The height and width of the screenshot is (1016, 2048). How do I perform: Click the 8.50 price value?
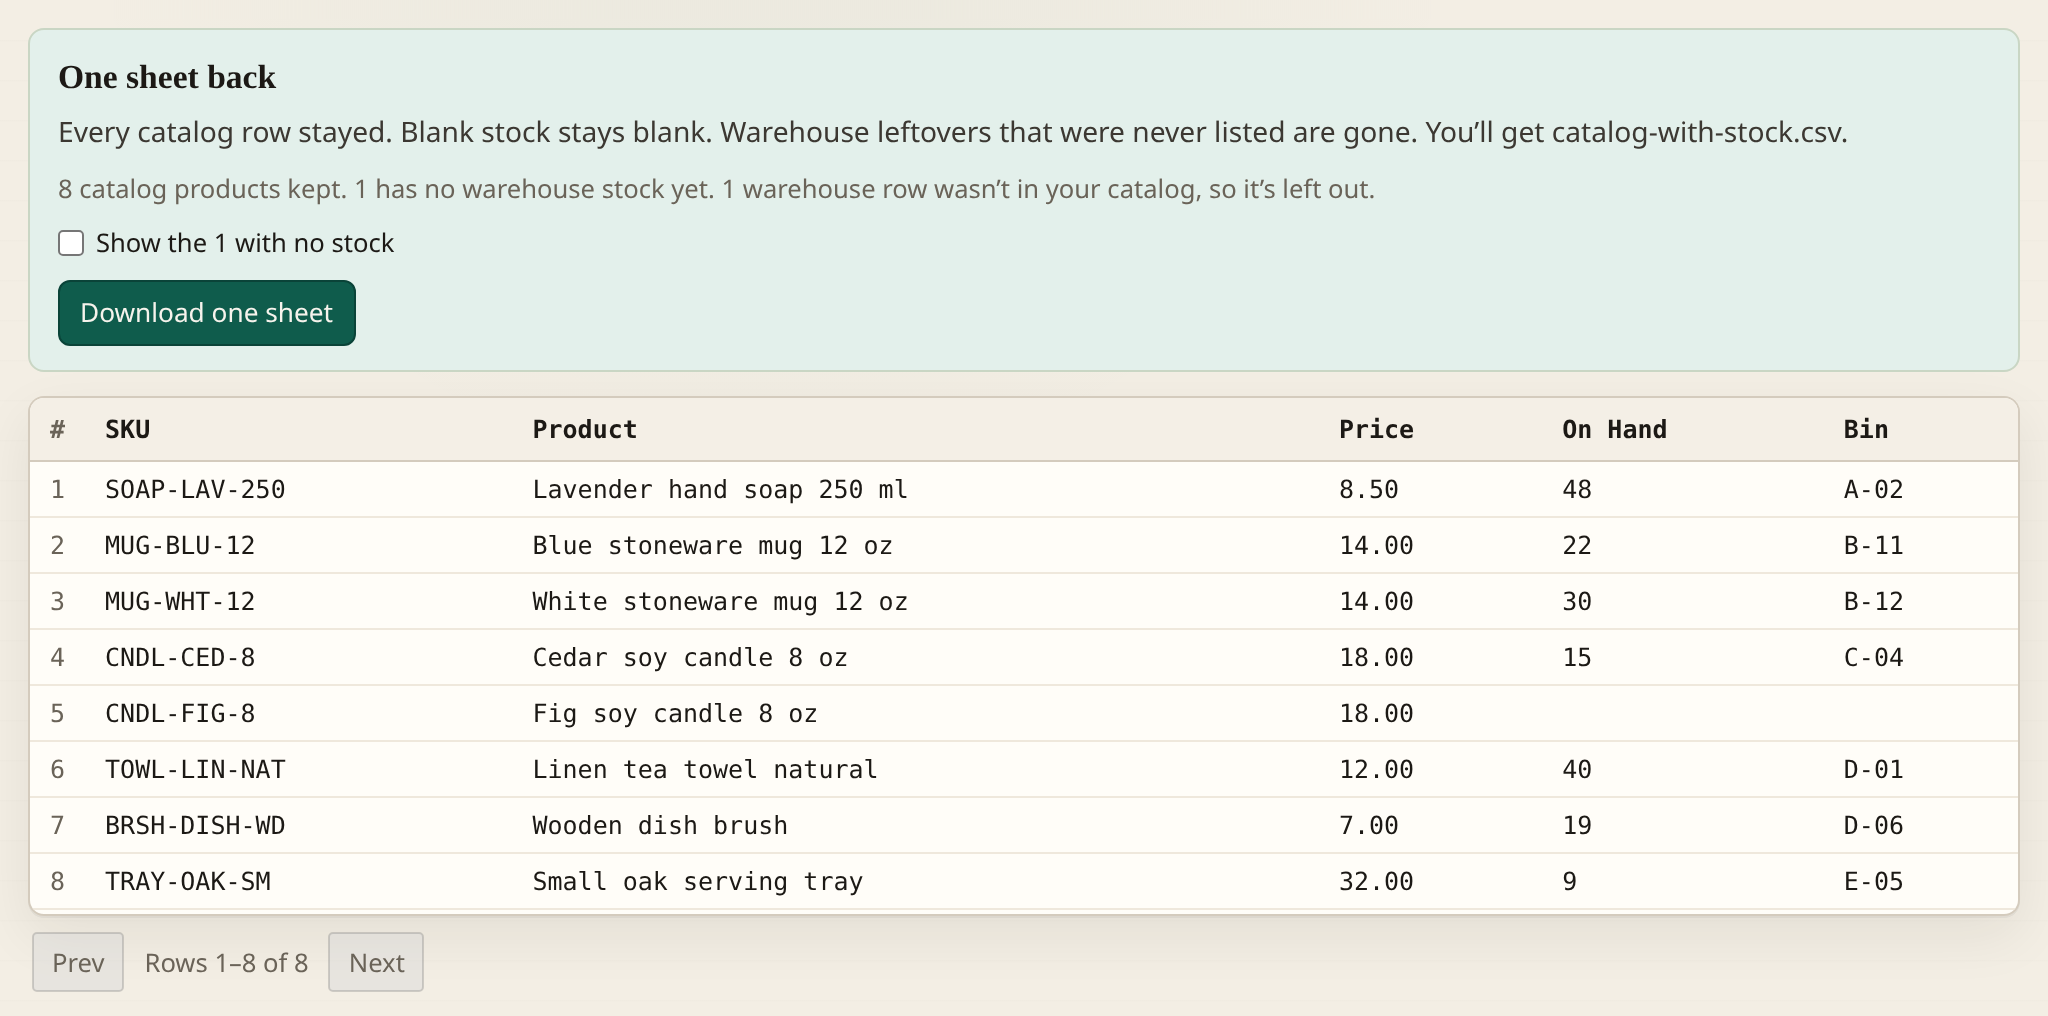(x=1369, y=490)
